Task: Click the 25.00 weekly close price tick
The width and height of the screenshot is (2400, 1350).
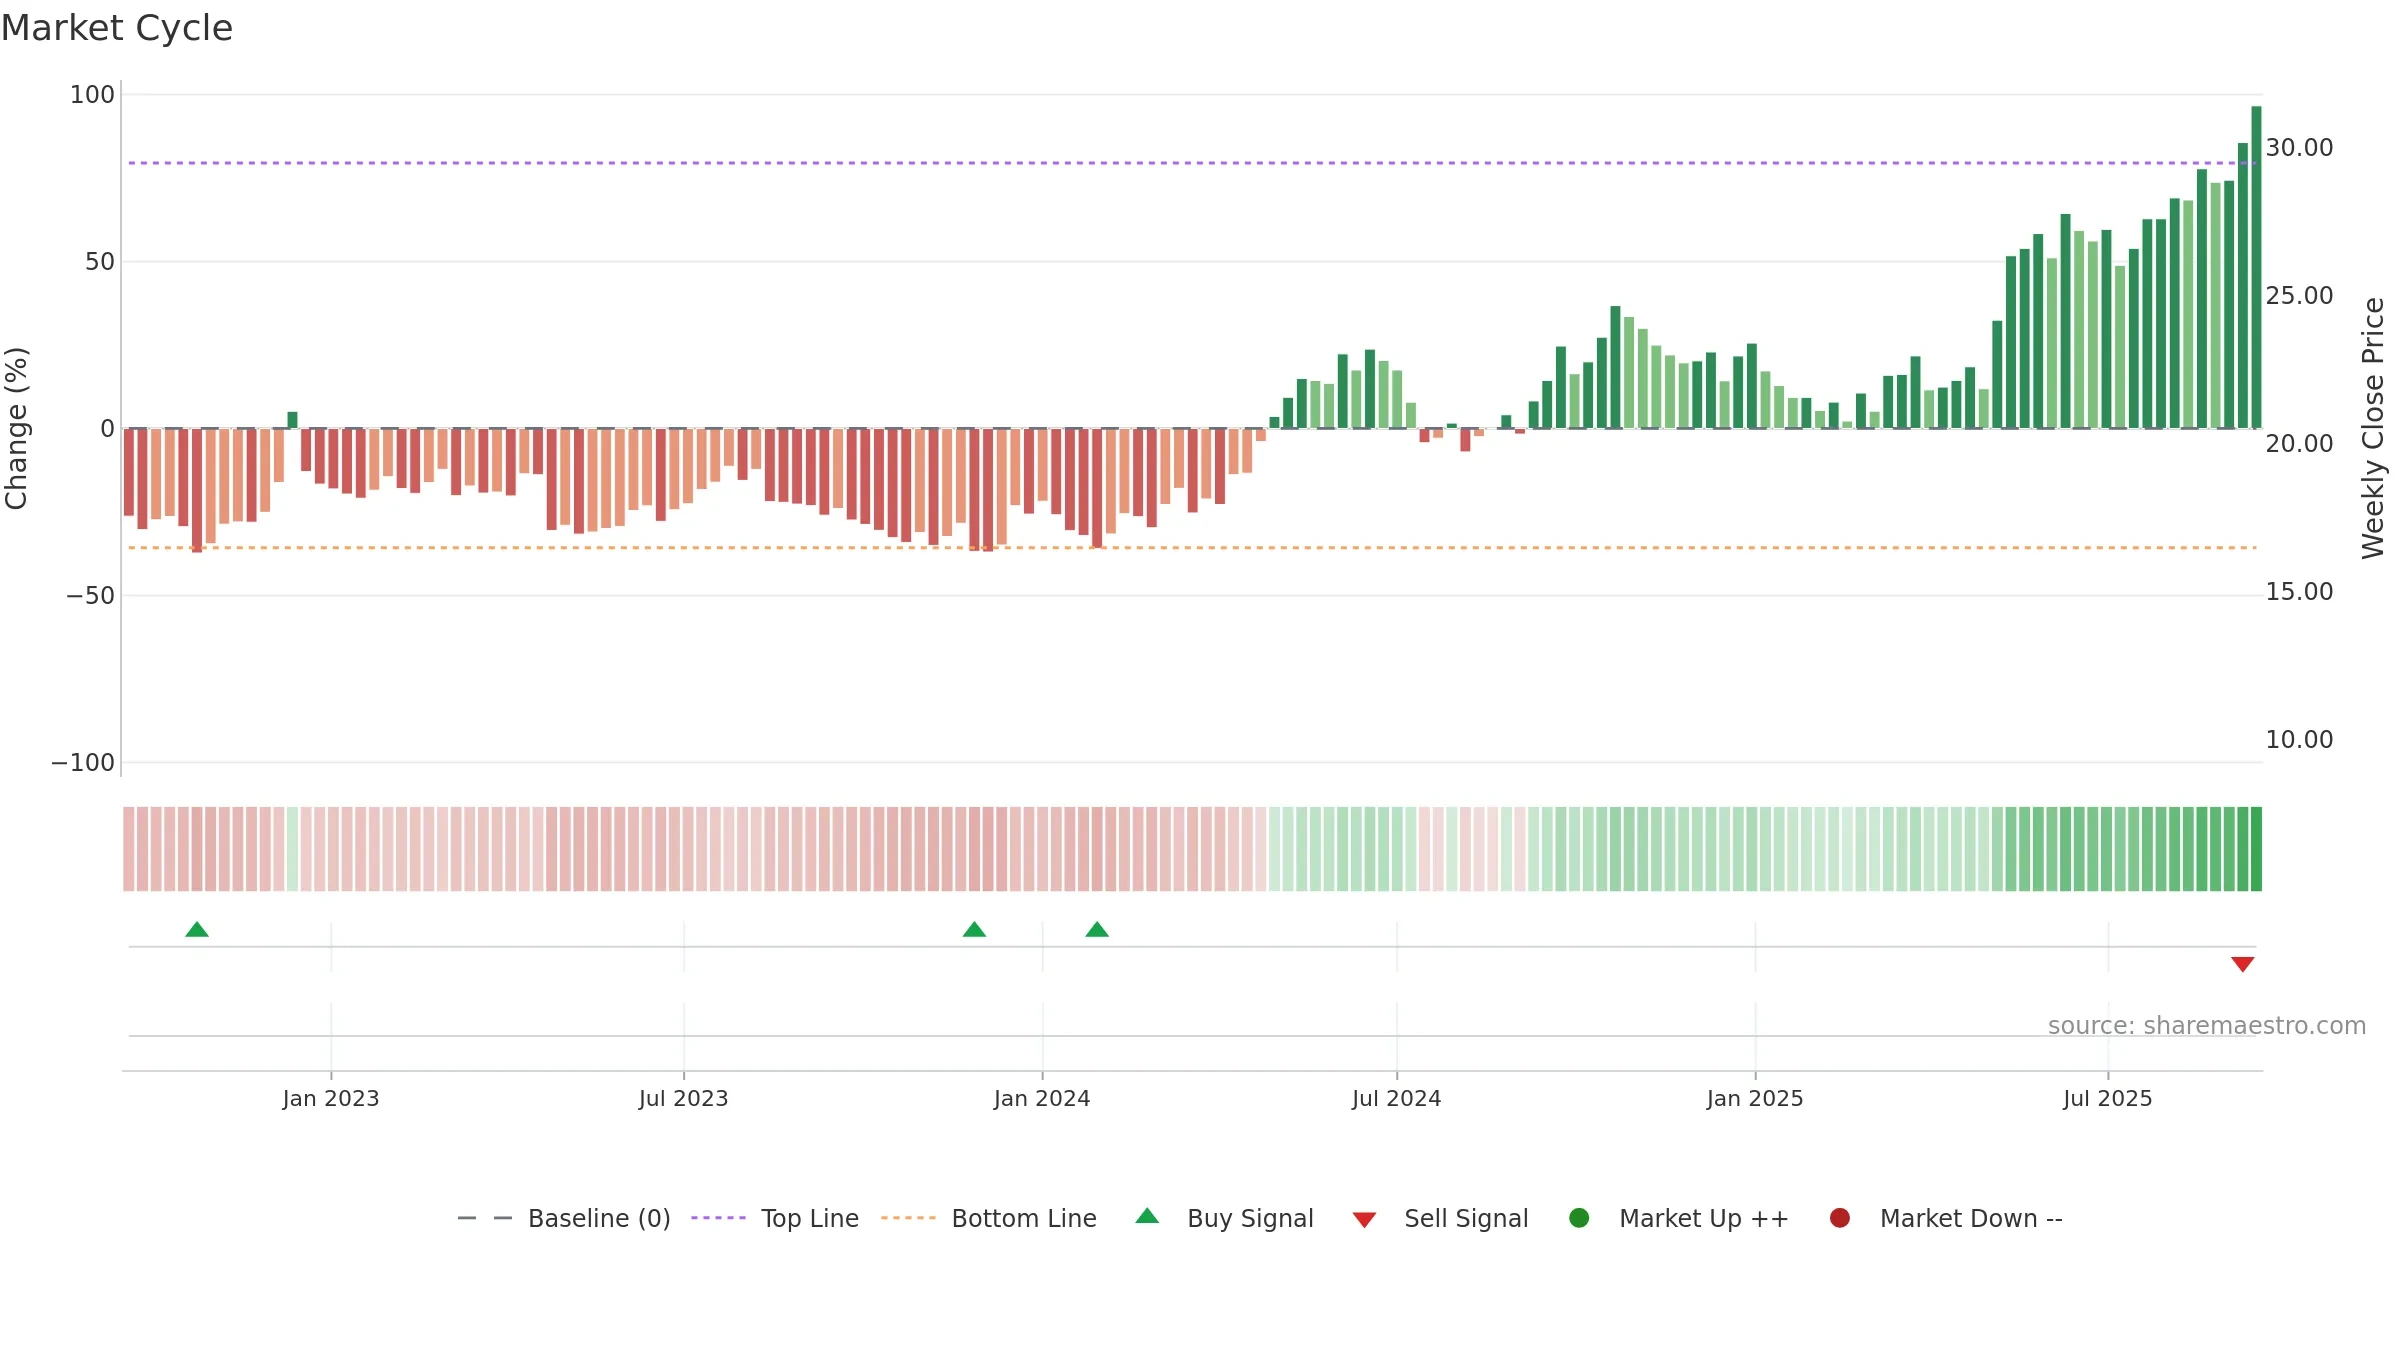Action: click(2299, 296)
